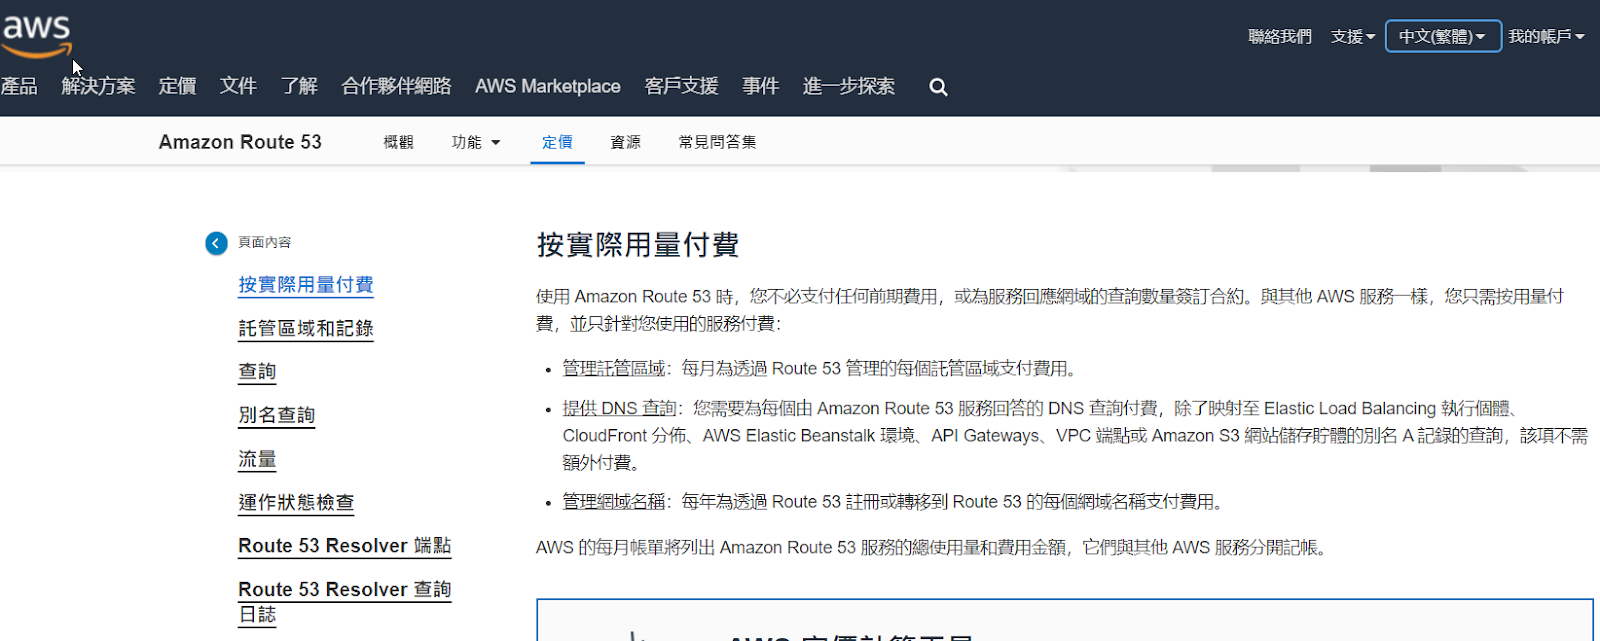
Task: Jump to Route 53 Resolver 查詢日誌 section
Action: click(x=345, y=602)
